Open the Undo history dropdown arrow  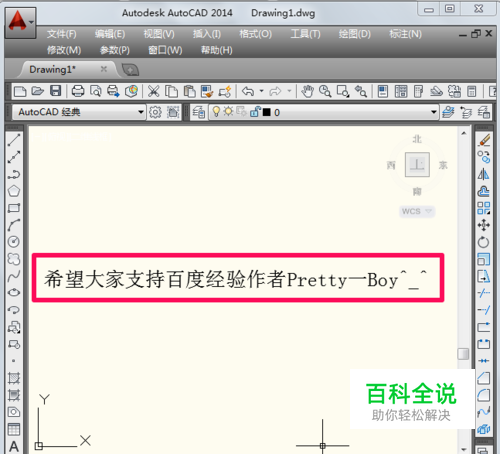262,91
